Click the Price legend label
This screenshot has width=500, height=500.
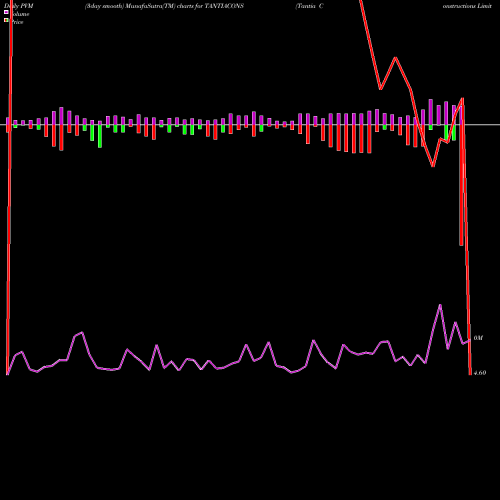[x=17, y=22]
